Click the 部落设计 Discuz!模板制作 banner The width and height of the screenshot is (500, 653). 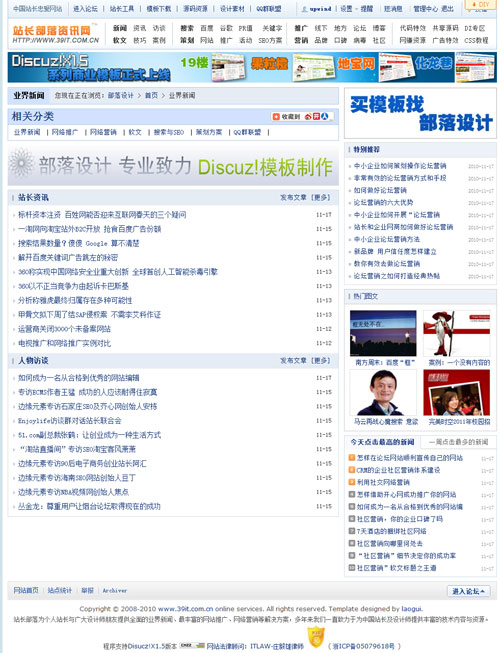tap(173, 165)
